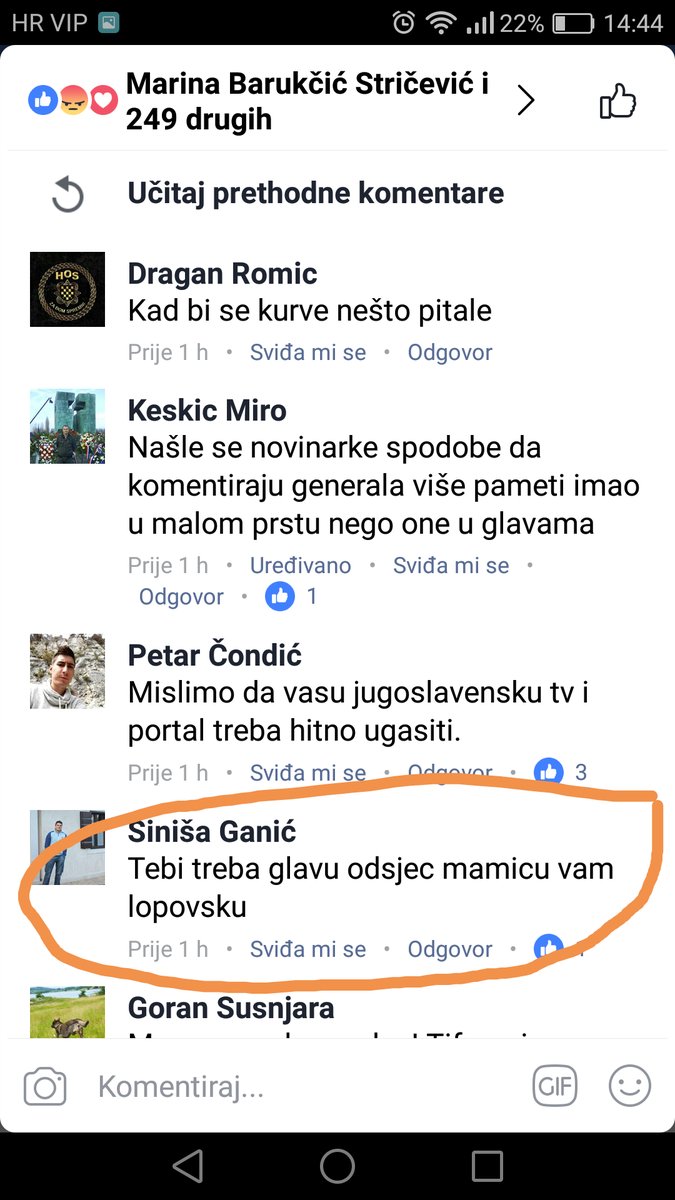The image size is (675, 1200).
Task: Tap the thumbs-up like icon at top right
Action: pyautogui.click(x=617, y=101)
